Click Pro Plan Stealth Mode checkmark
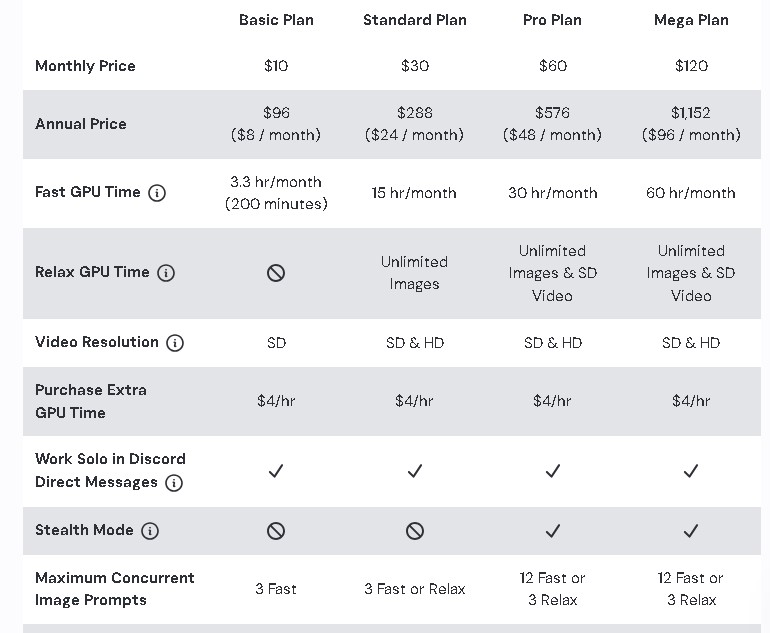770x633 pixels. 553,531
